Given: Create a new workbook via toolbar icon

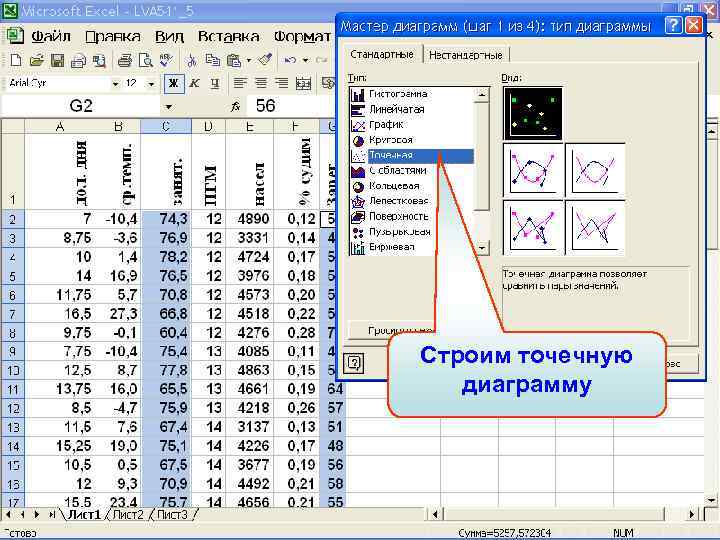Looking at the screenshot, I should click(16, 60).
